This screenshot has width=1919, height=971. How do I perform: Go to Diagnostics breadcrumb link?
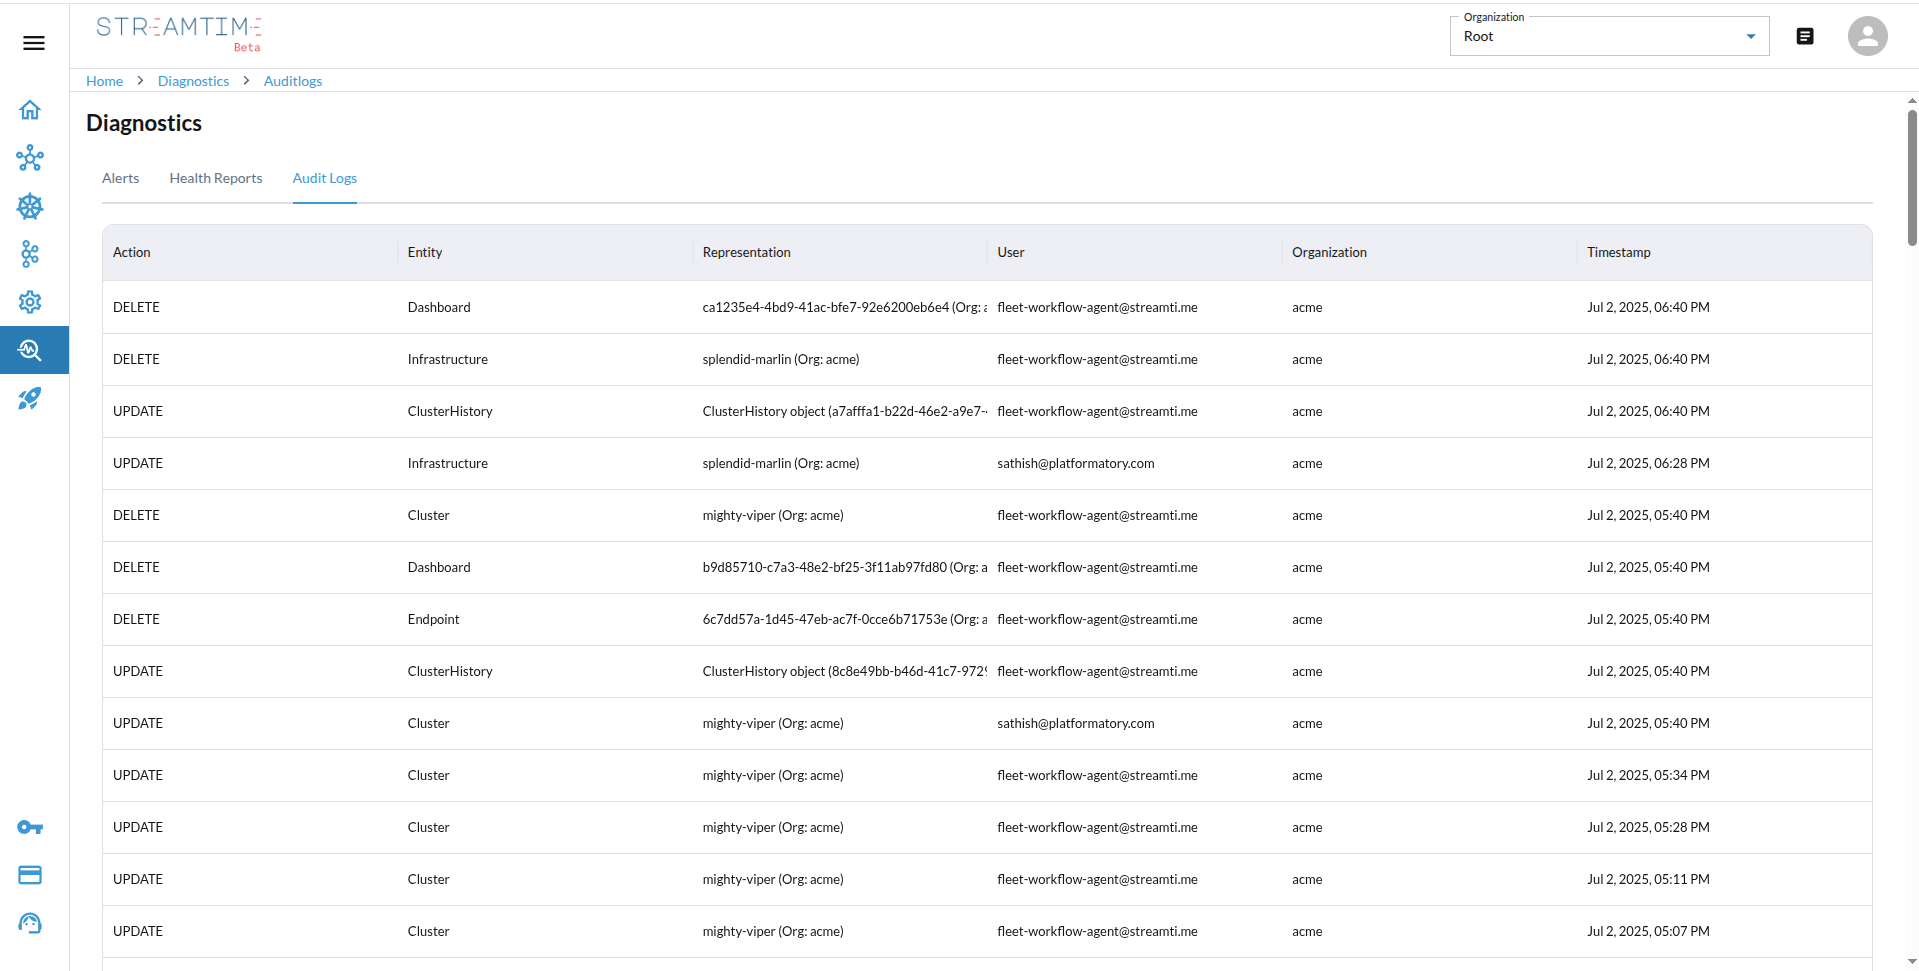pos(193,81)
